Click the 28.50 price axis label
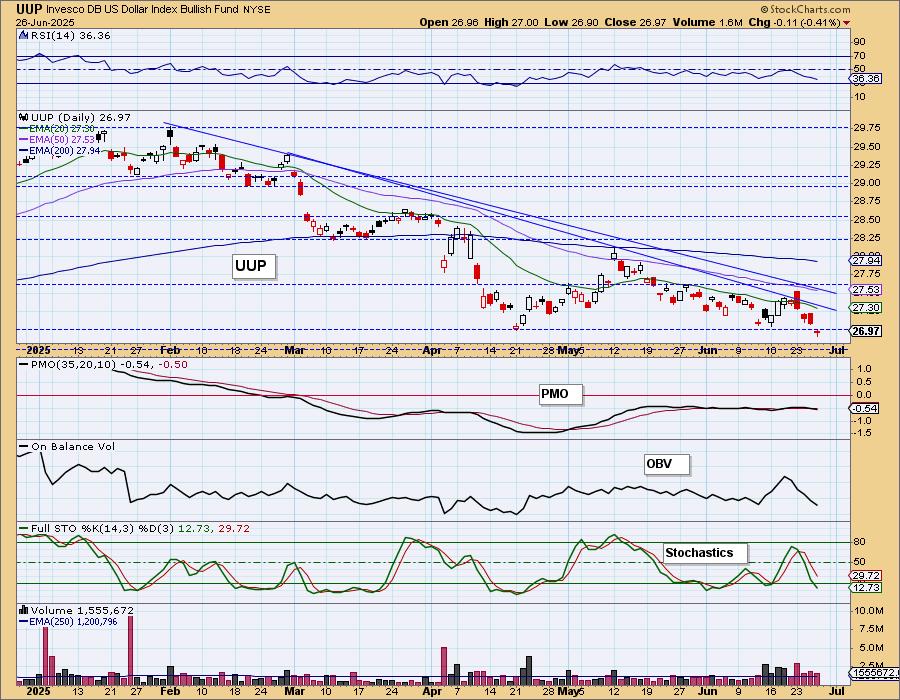900x700 pixels. (867, 220)
